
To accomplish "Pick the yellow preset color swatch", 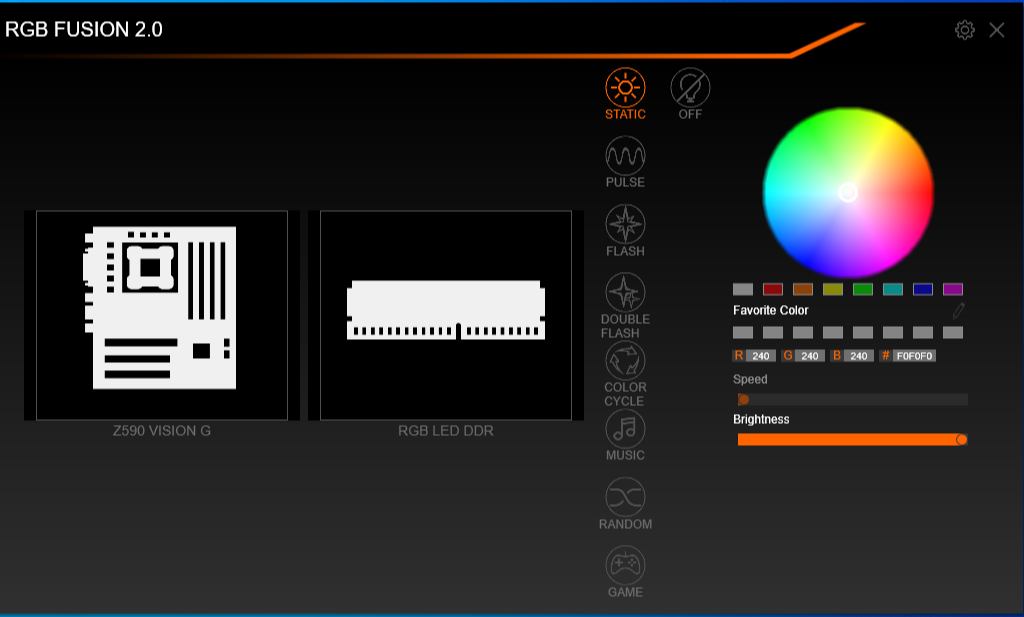I will tap(833, 289).
